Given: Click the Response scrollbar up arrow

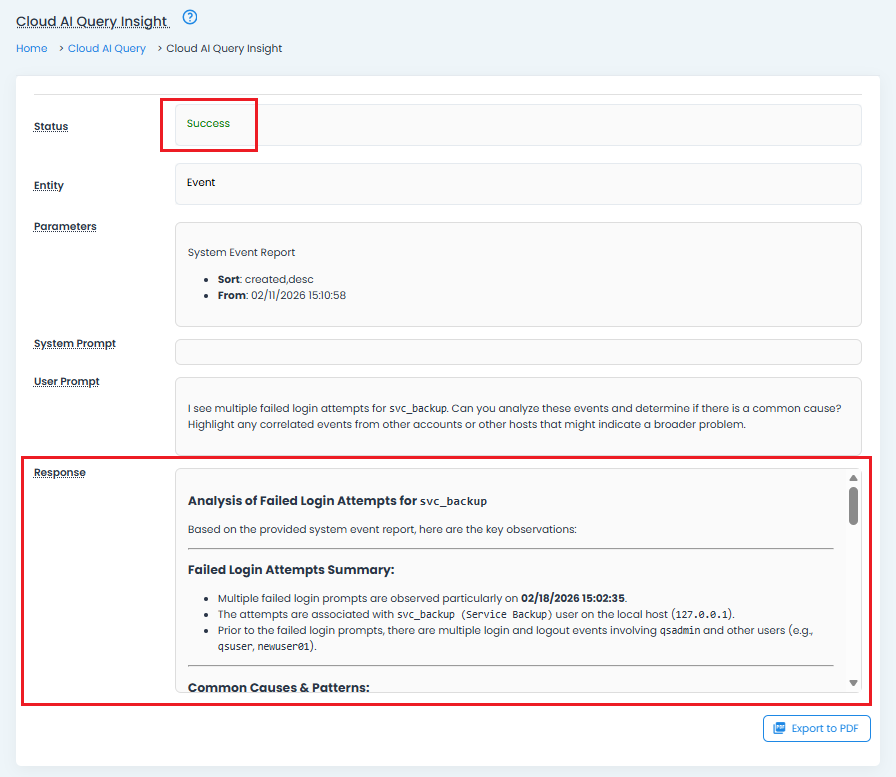Looking at the screenshot, I should [853, 478].
